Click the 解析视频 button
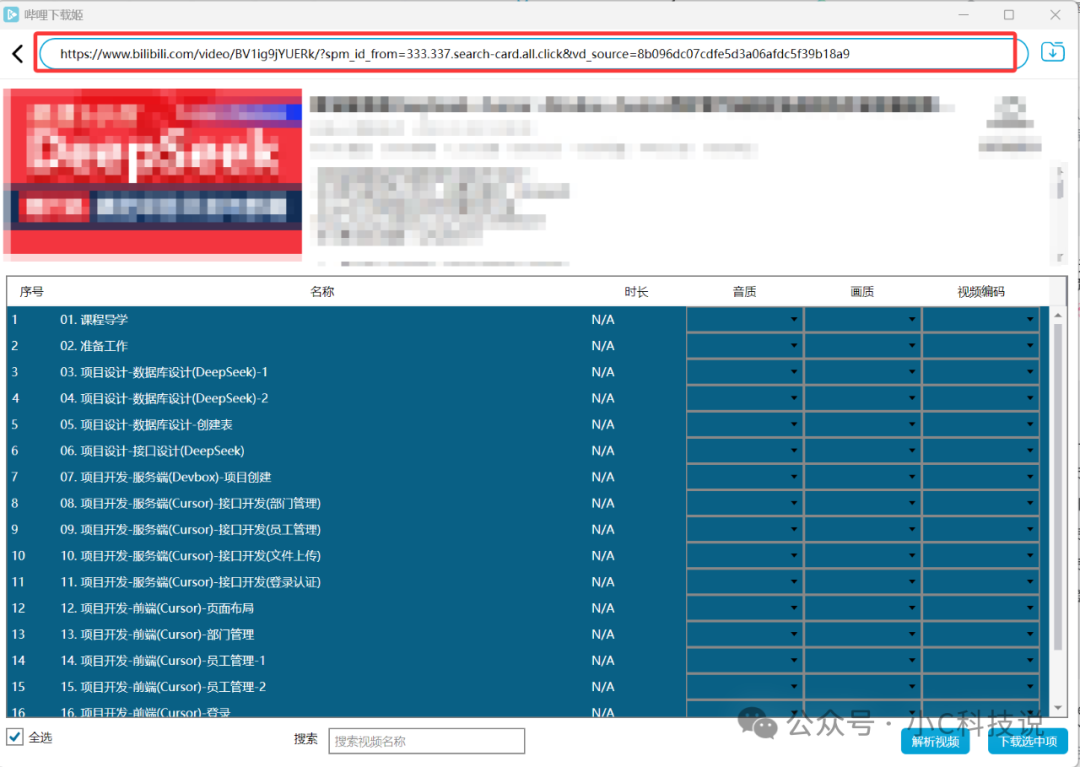Image resolution: width=1080 pixels, height=767 pixels. pos(935,741)
